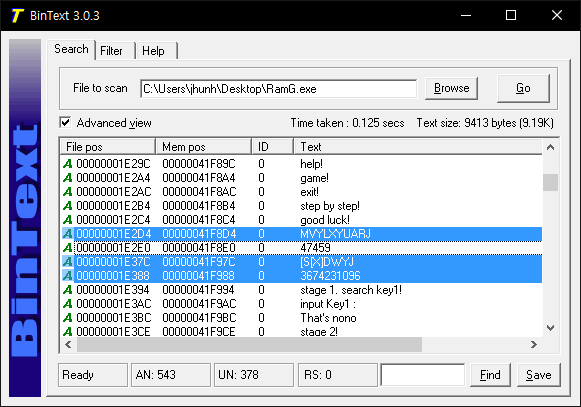Click the Go button to scan
581x407 pixels.
click(523, 88)
